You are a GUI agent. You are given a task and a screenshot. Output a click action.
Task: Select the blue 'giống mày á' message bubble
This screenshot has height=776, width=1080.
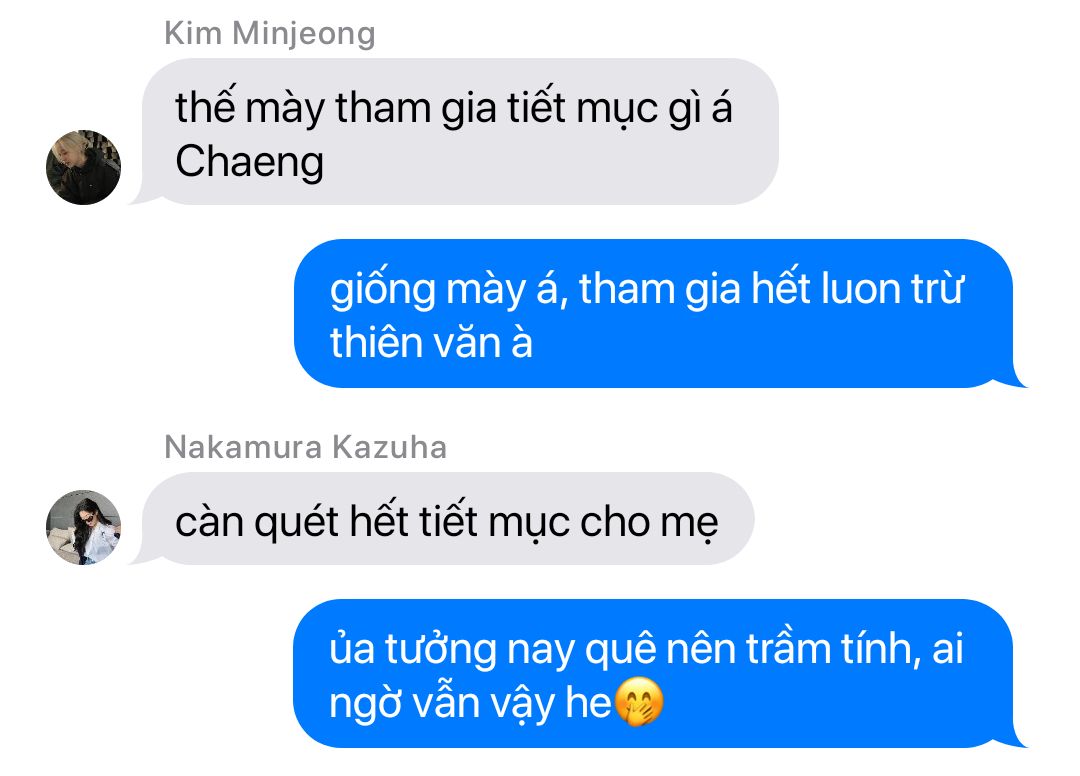coord(654,313)
